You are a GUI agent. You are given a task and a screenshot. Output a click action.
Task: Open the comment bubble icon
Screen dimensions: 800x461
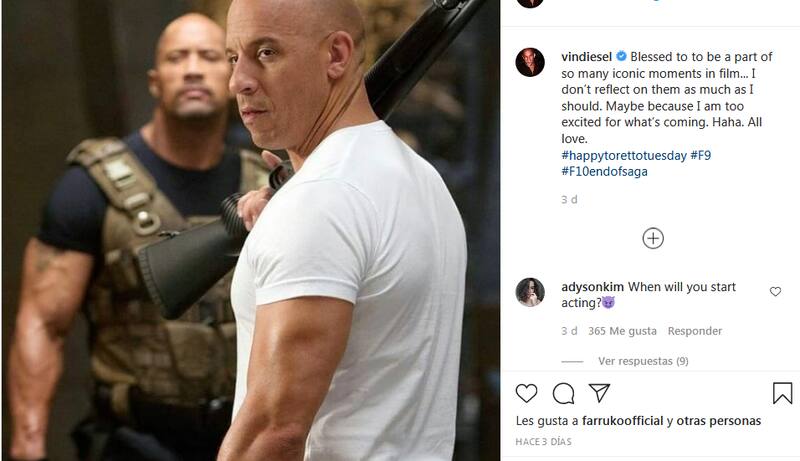pyautogui.click(x=563, y=394)
